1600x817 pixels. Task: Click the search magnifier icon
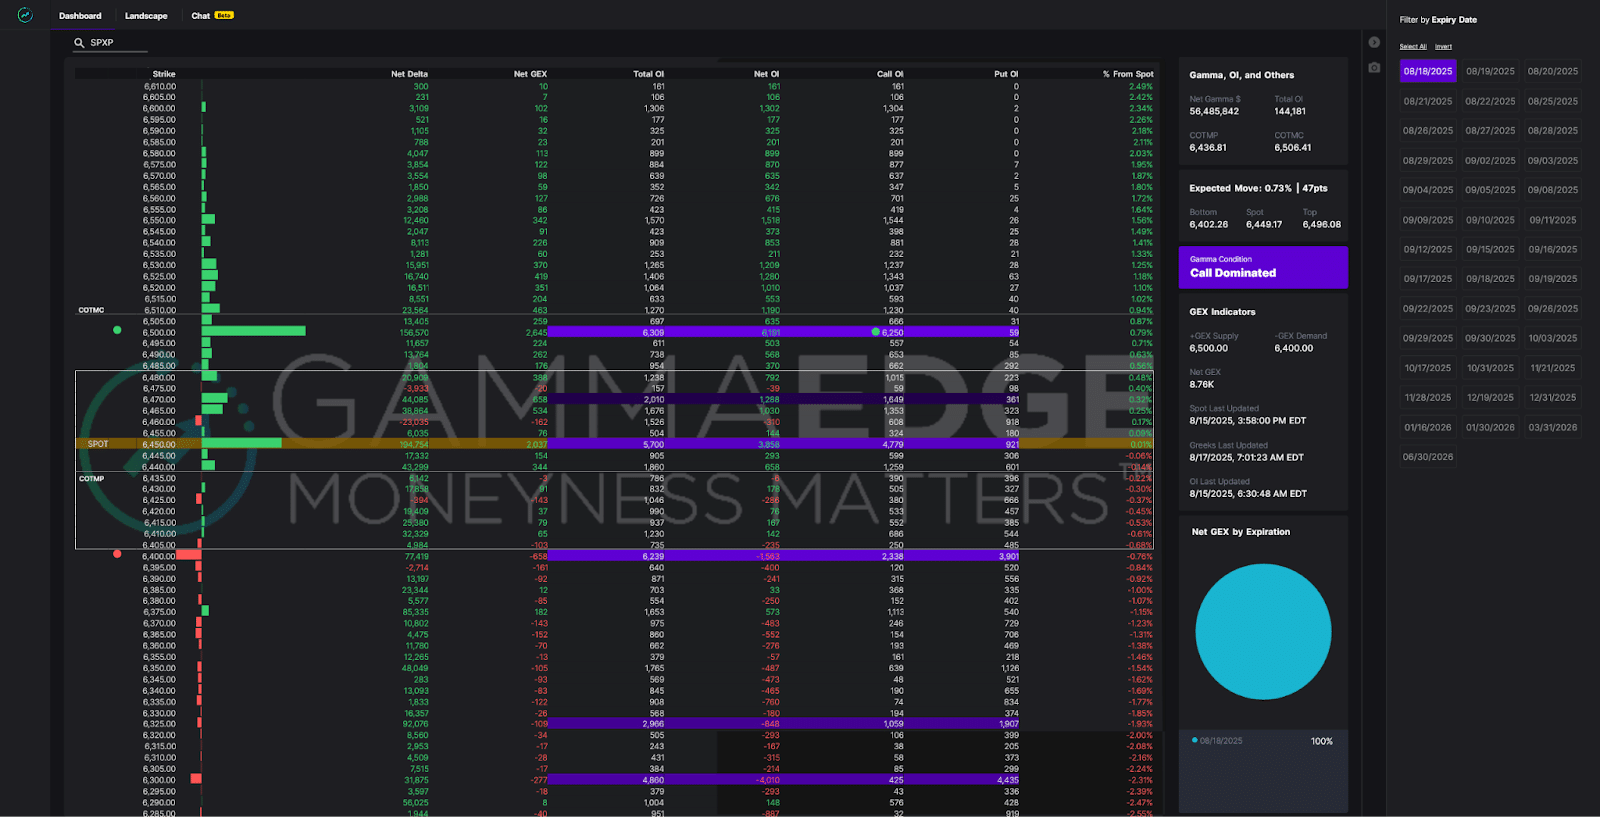pyautogui.click(x=79, y=43)
